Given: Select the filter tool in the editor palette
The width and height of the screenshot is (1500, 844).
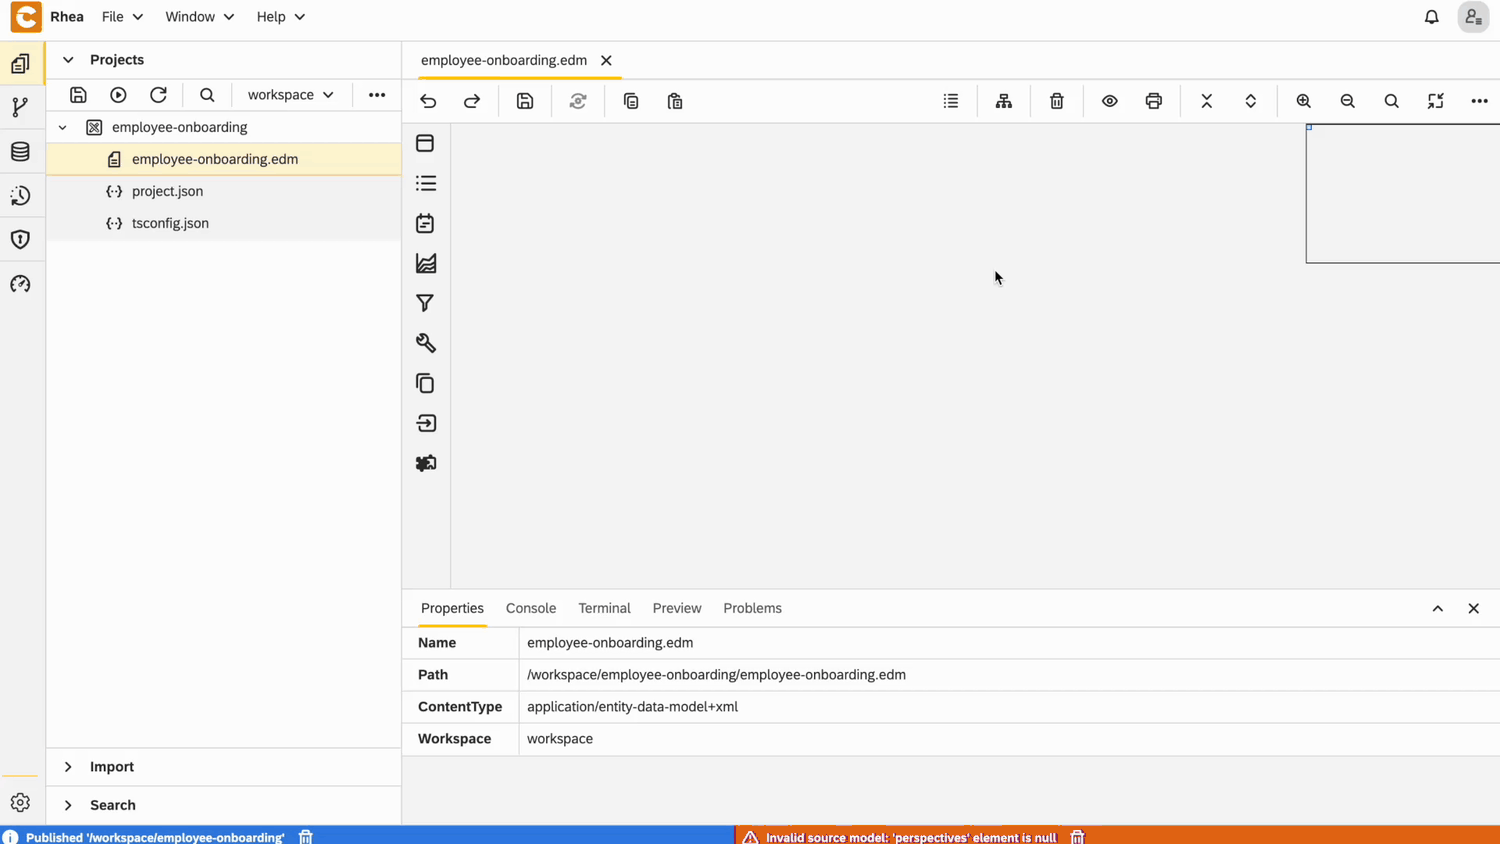Looking at the screenshot, I should (x=425, y=303).
